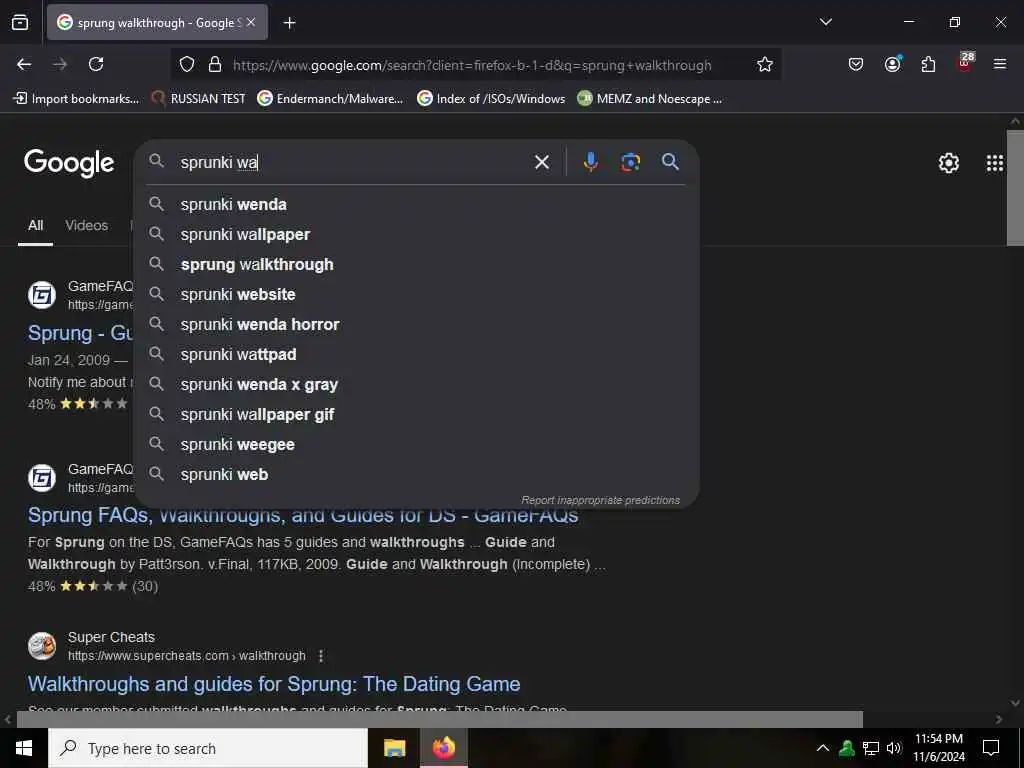
Task: Open File Explorer from the taskbar
Action: click(394, 748)
